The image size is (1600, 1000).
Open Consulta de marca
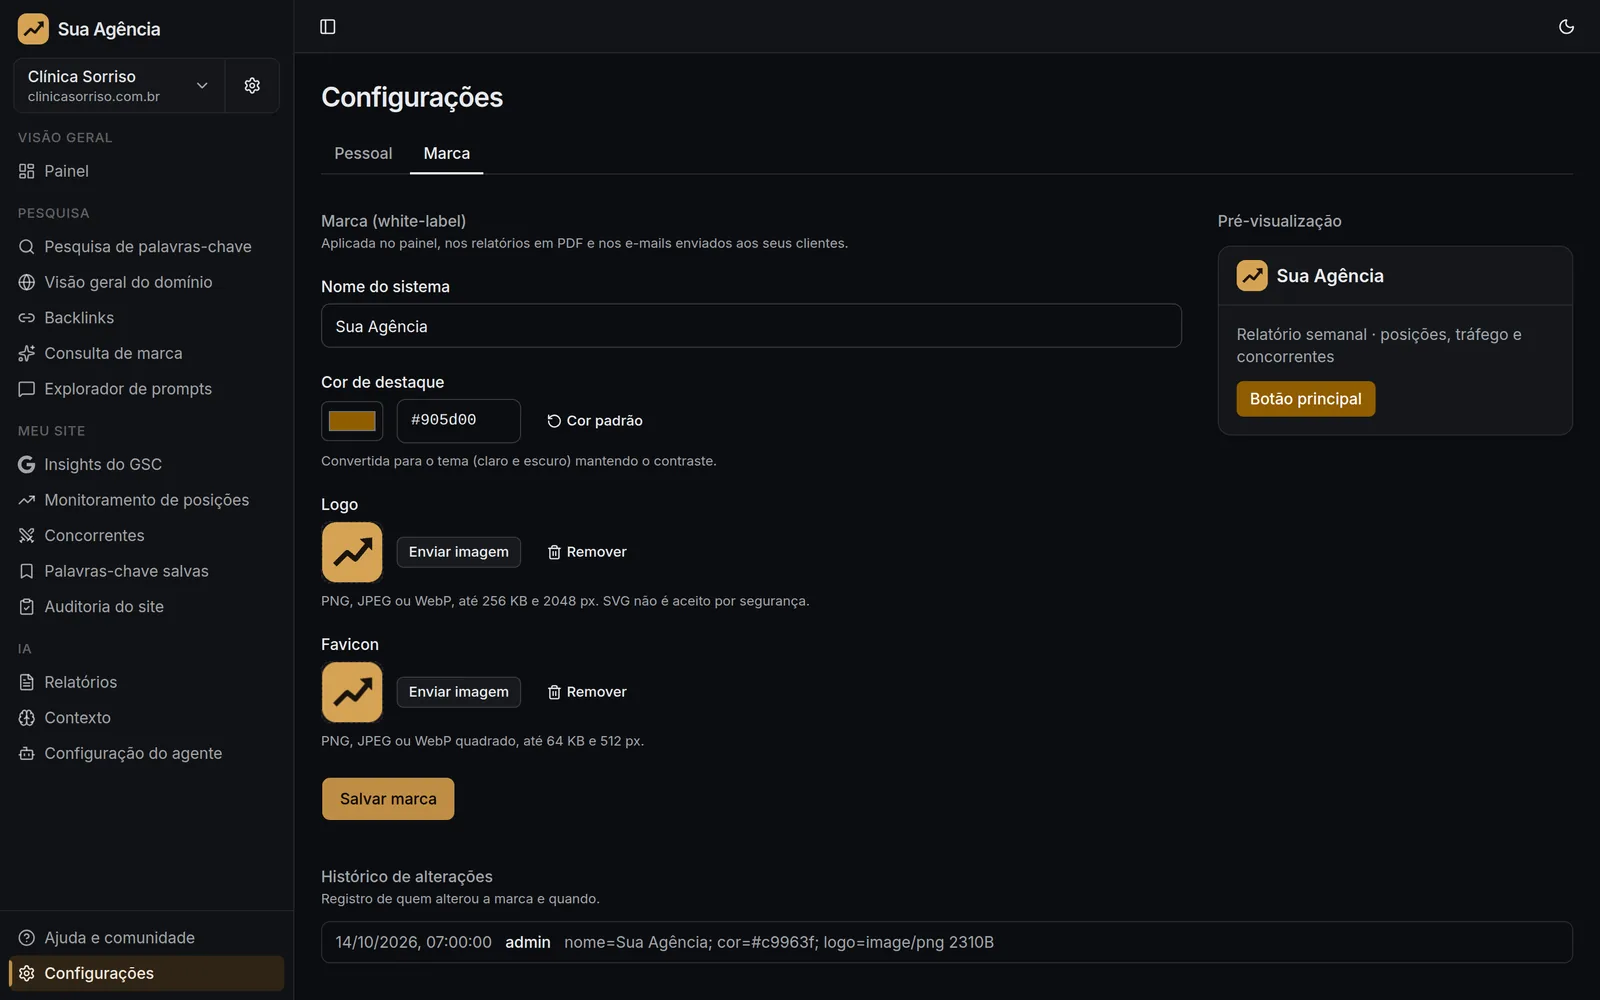(x=146, y=353)
